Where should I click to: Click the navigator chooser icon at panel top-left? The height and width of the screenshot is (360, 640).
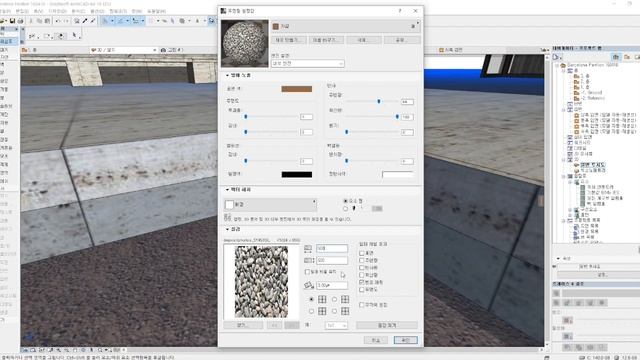tap(557, 57)
